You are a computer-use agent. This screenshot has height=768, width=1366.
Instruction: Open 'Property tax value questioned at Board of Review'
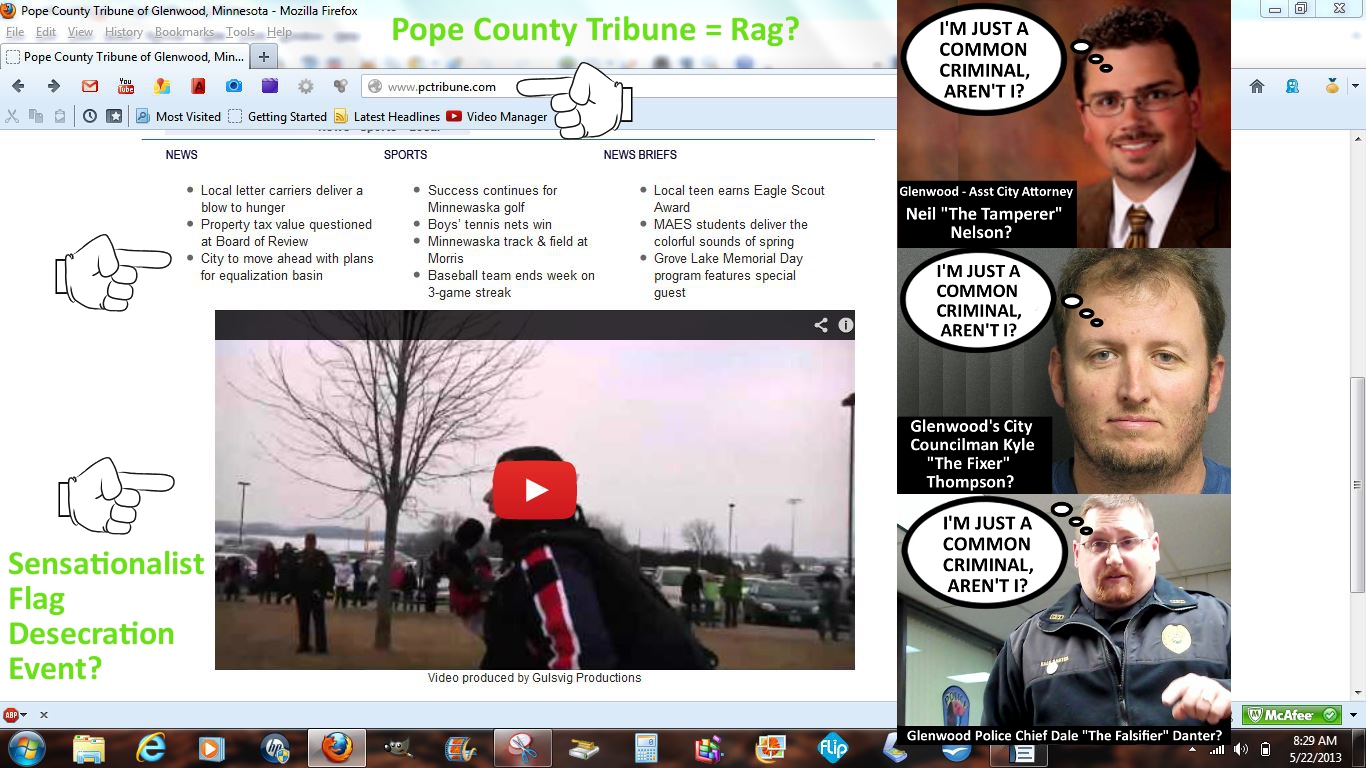(286, 233)
